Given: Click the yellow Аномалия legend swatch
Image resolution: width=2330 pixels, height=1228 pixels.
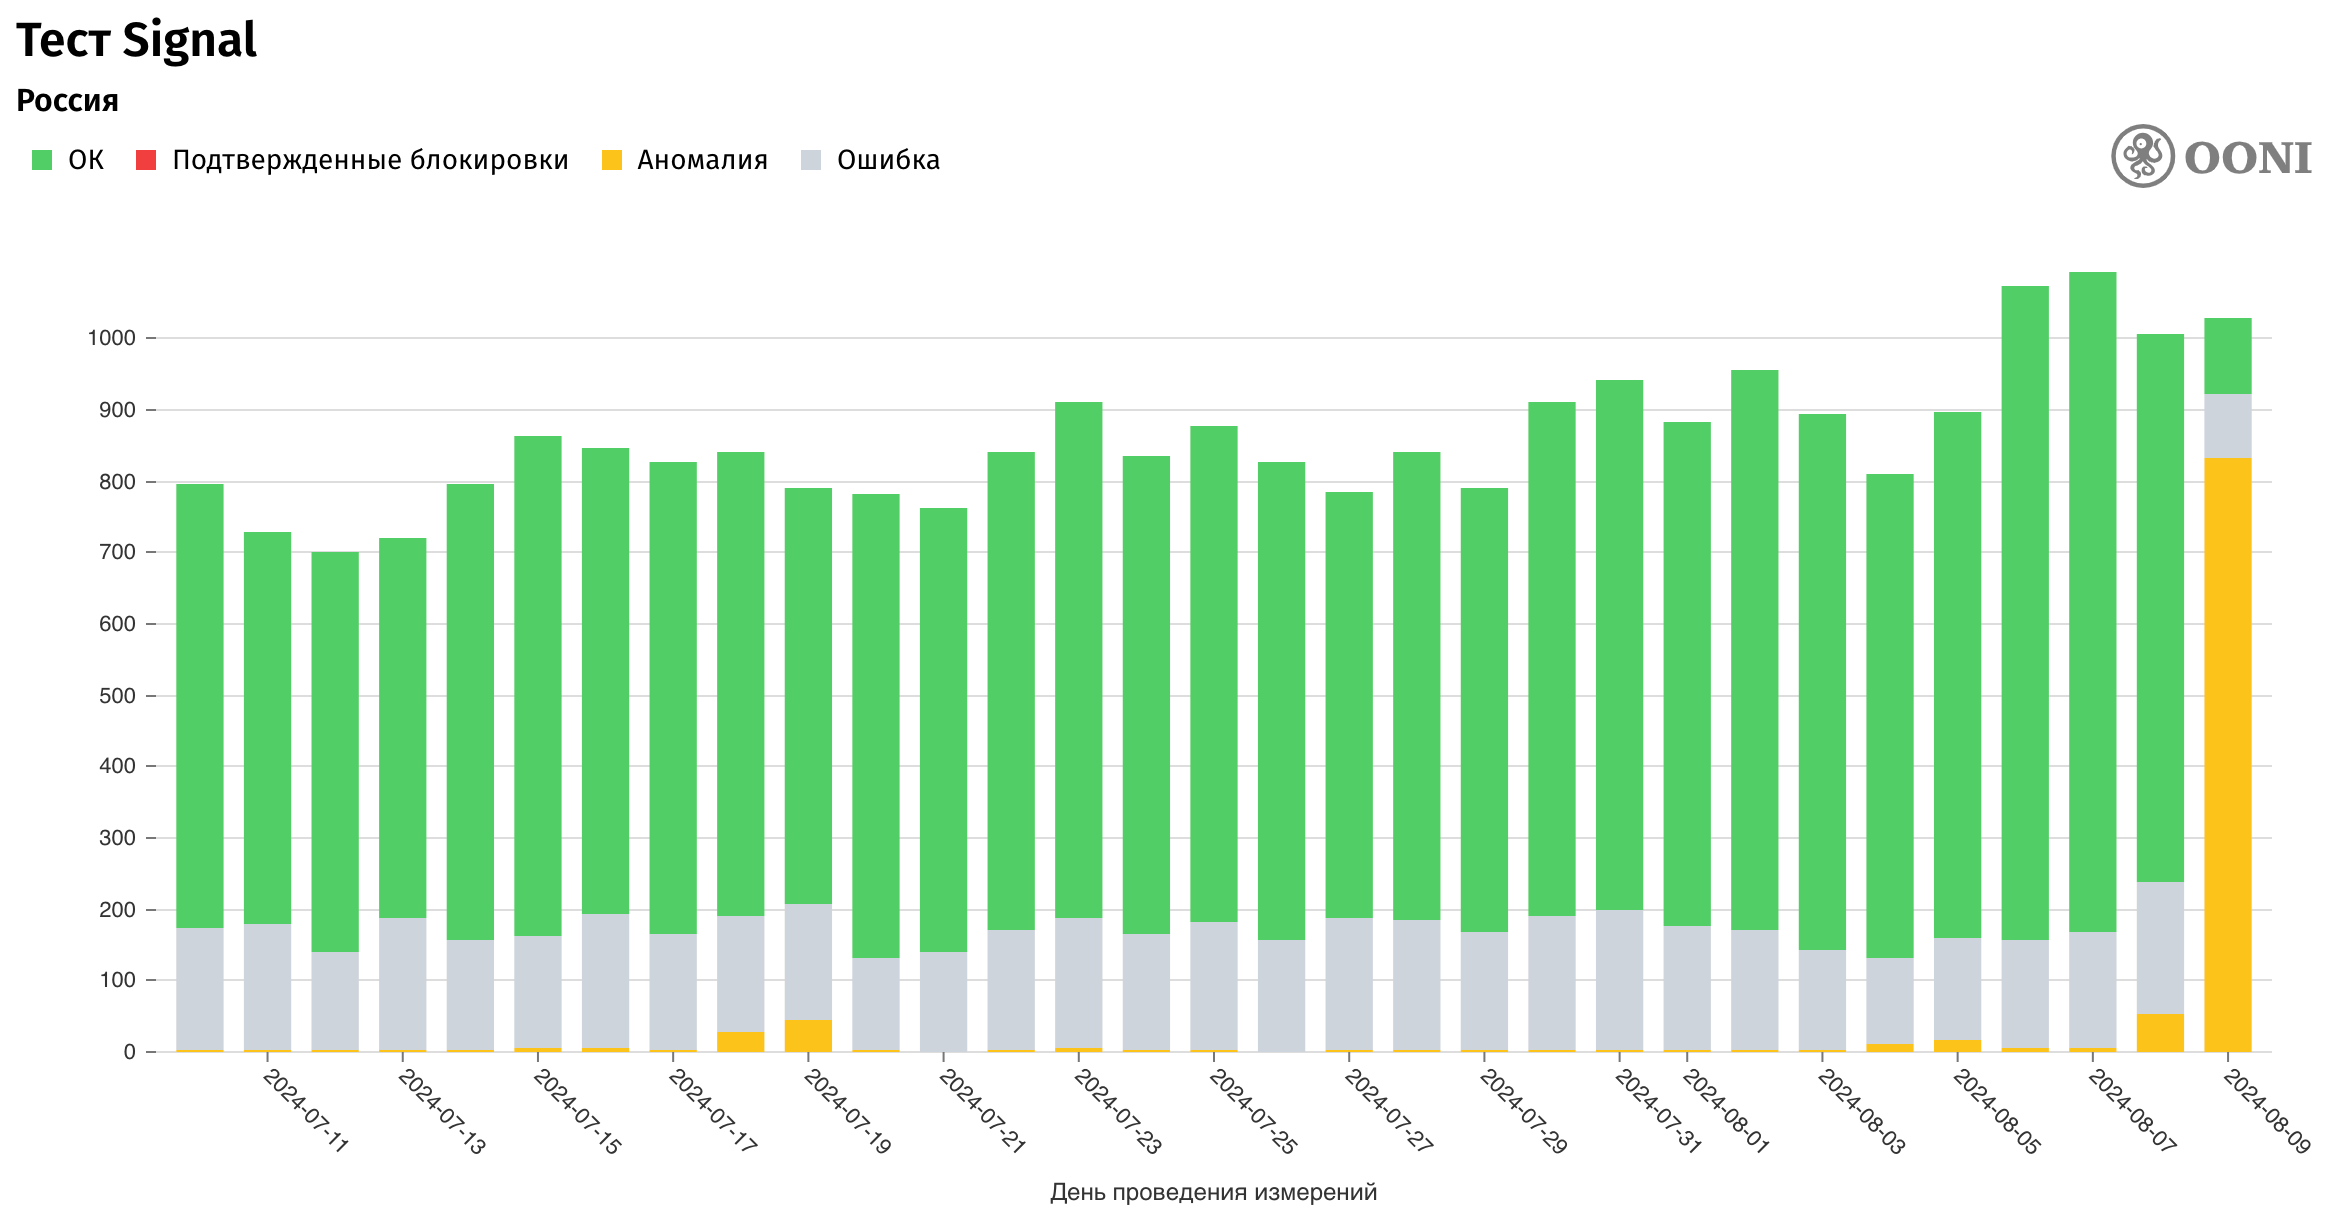Looking at the screenshot, I should tap(612, 160).
